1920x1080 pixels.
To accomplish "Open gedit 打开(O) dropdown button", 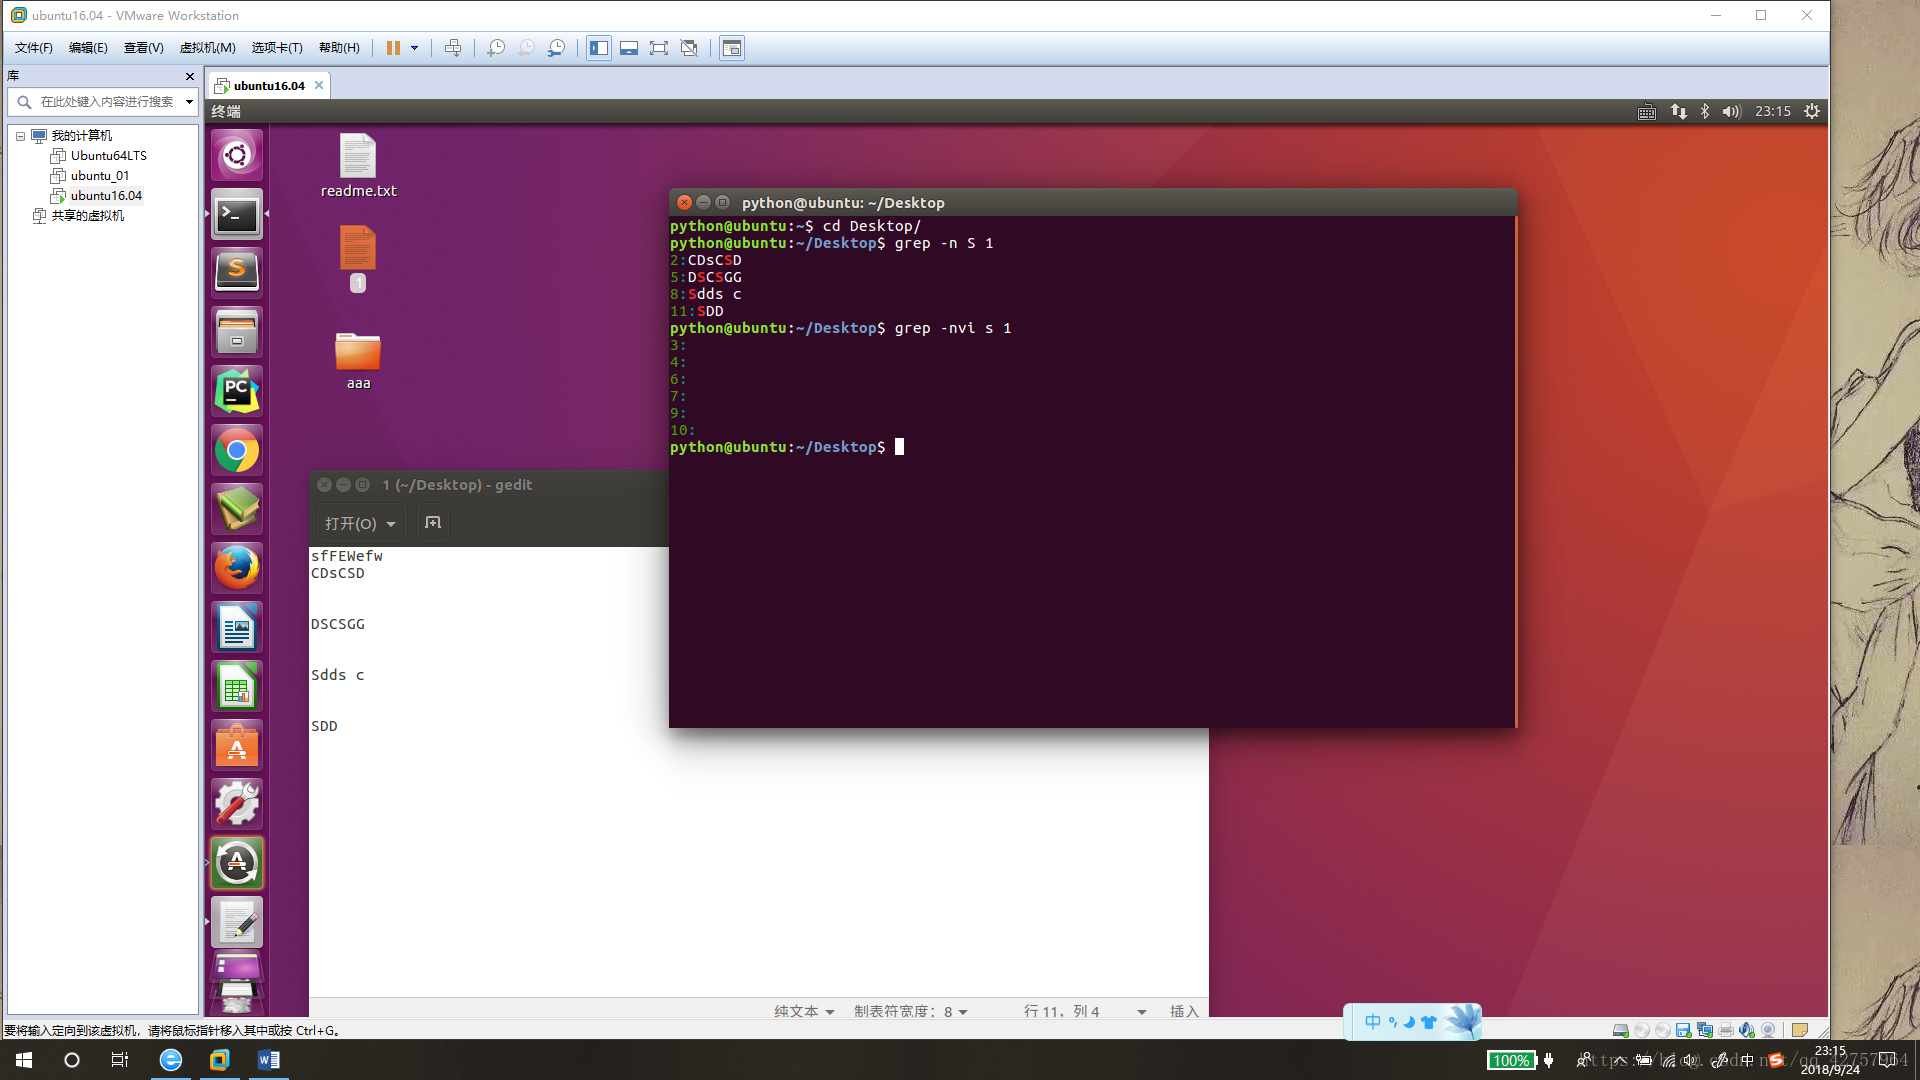I will pos(360,523).
